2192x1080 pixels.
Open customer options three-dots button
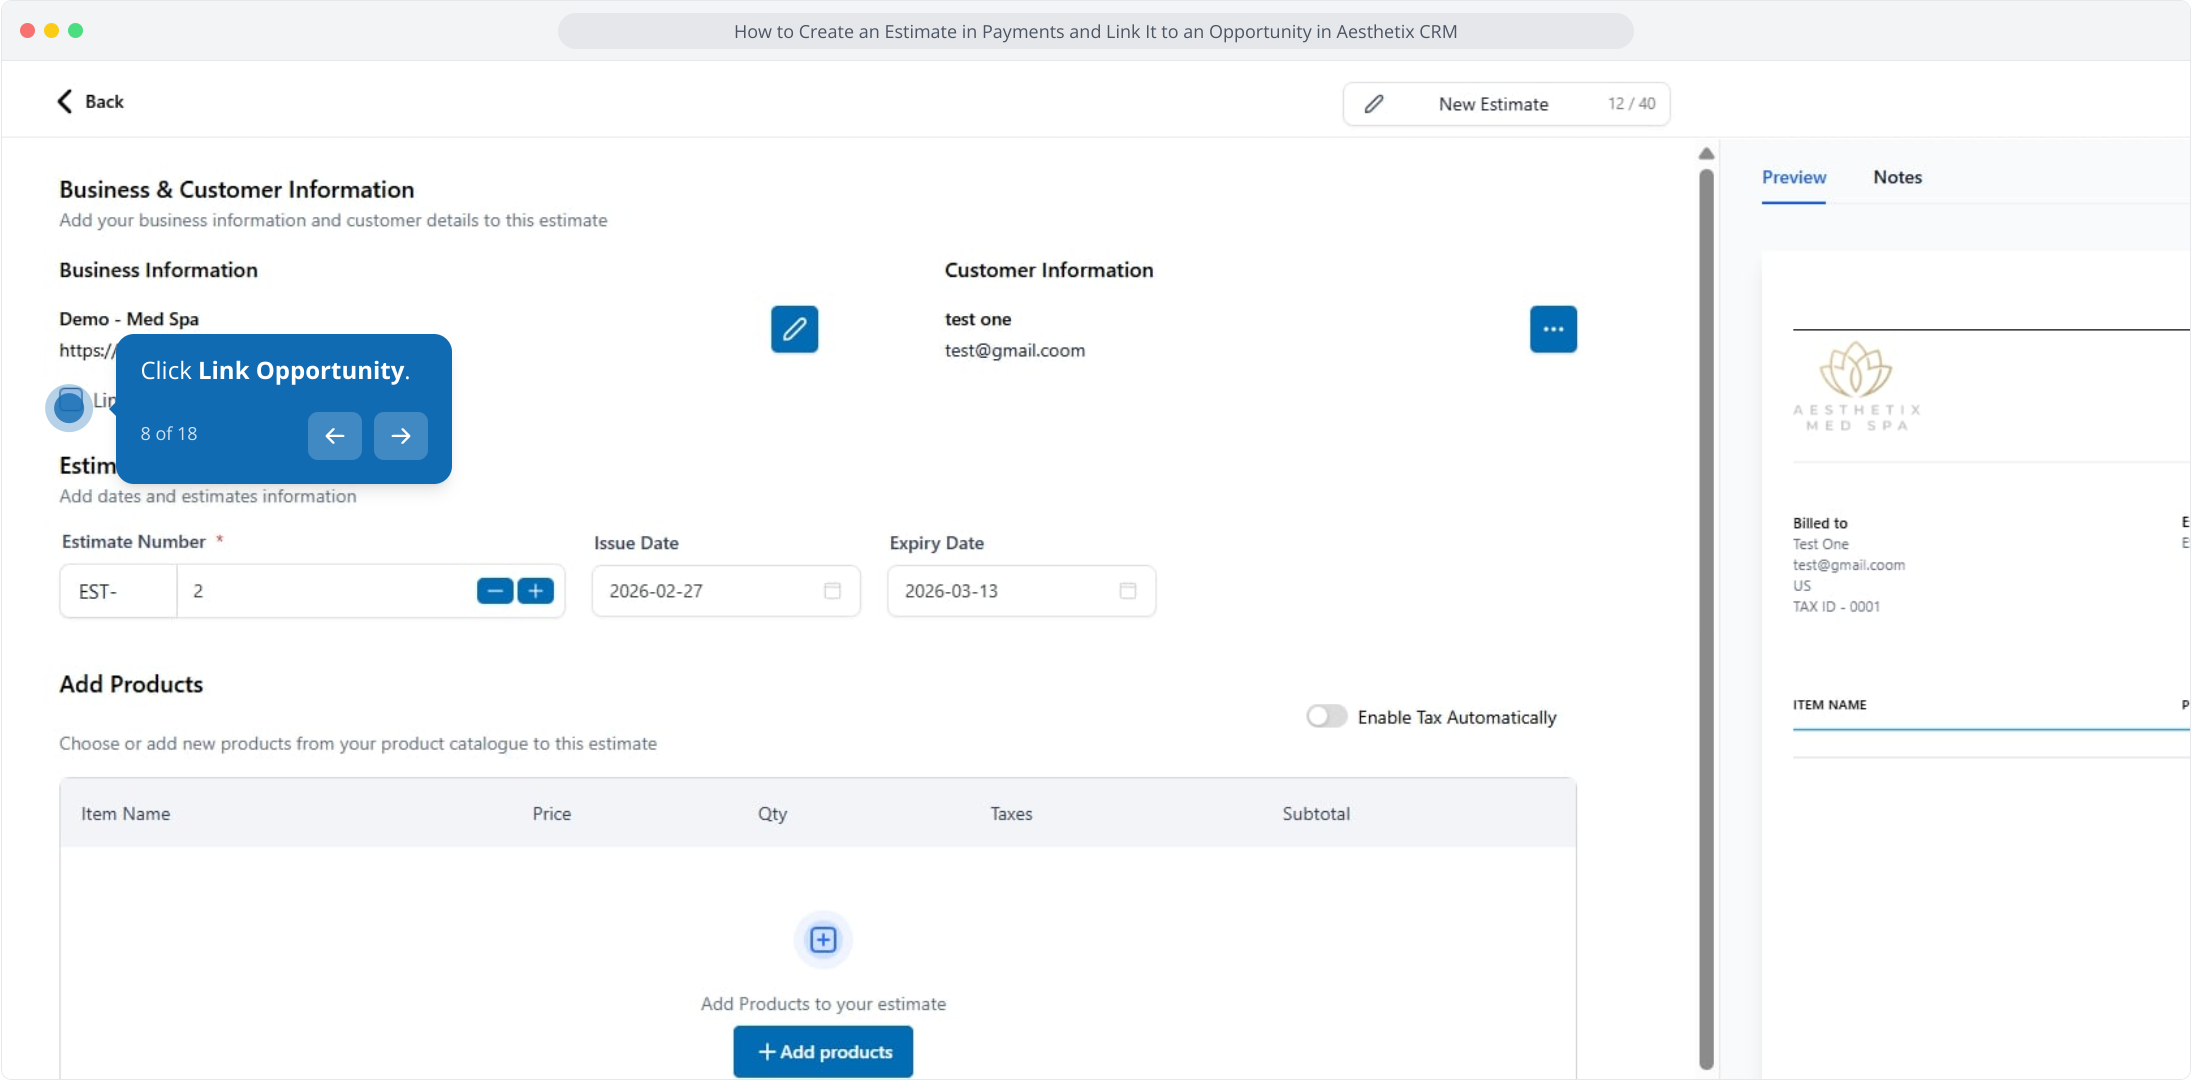click(1553, 329)
